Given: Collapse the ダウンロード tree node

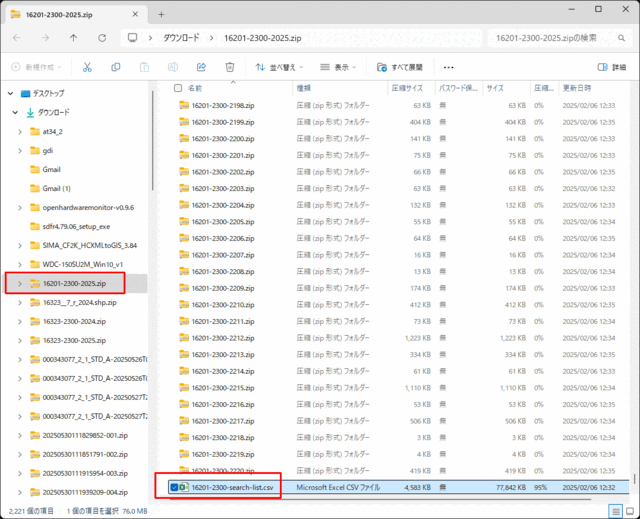Looking at the screenshot, I should coord(15,112).
